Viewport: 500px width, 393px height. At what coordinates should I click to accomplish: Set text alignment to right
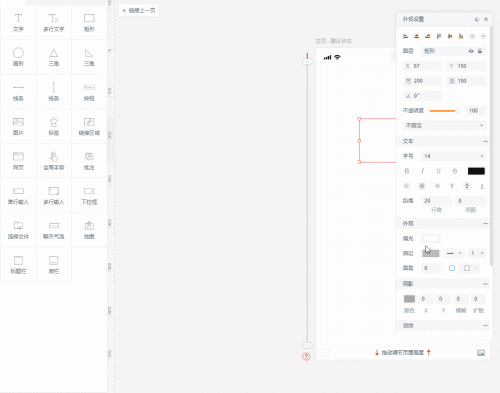437,186
